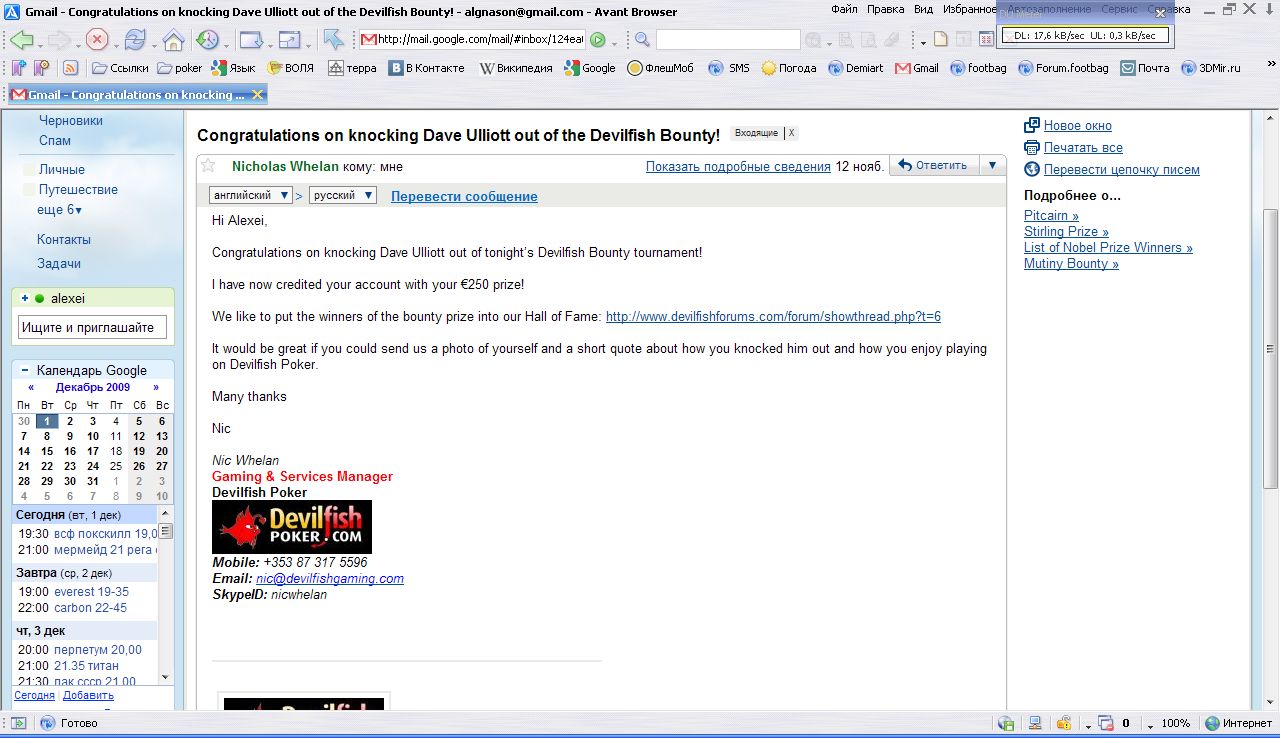Expand the alexei chat status panel

pyautogui.click(x=25, y=298)
